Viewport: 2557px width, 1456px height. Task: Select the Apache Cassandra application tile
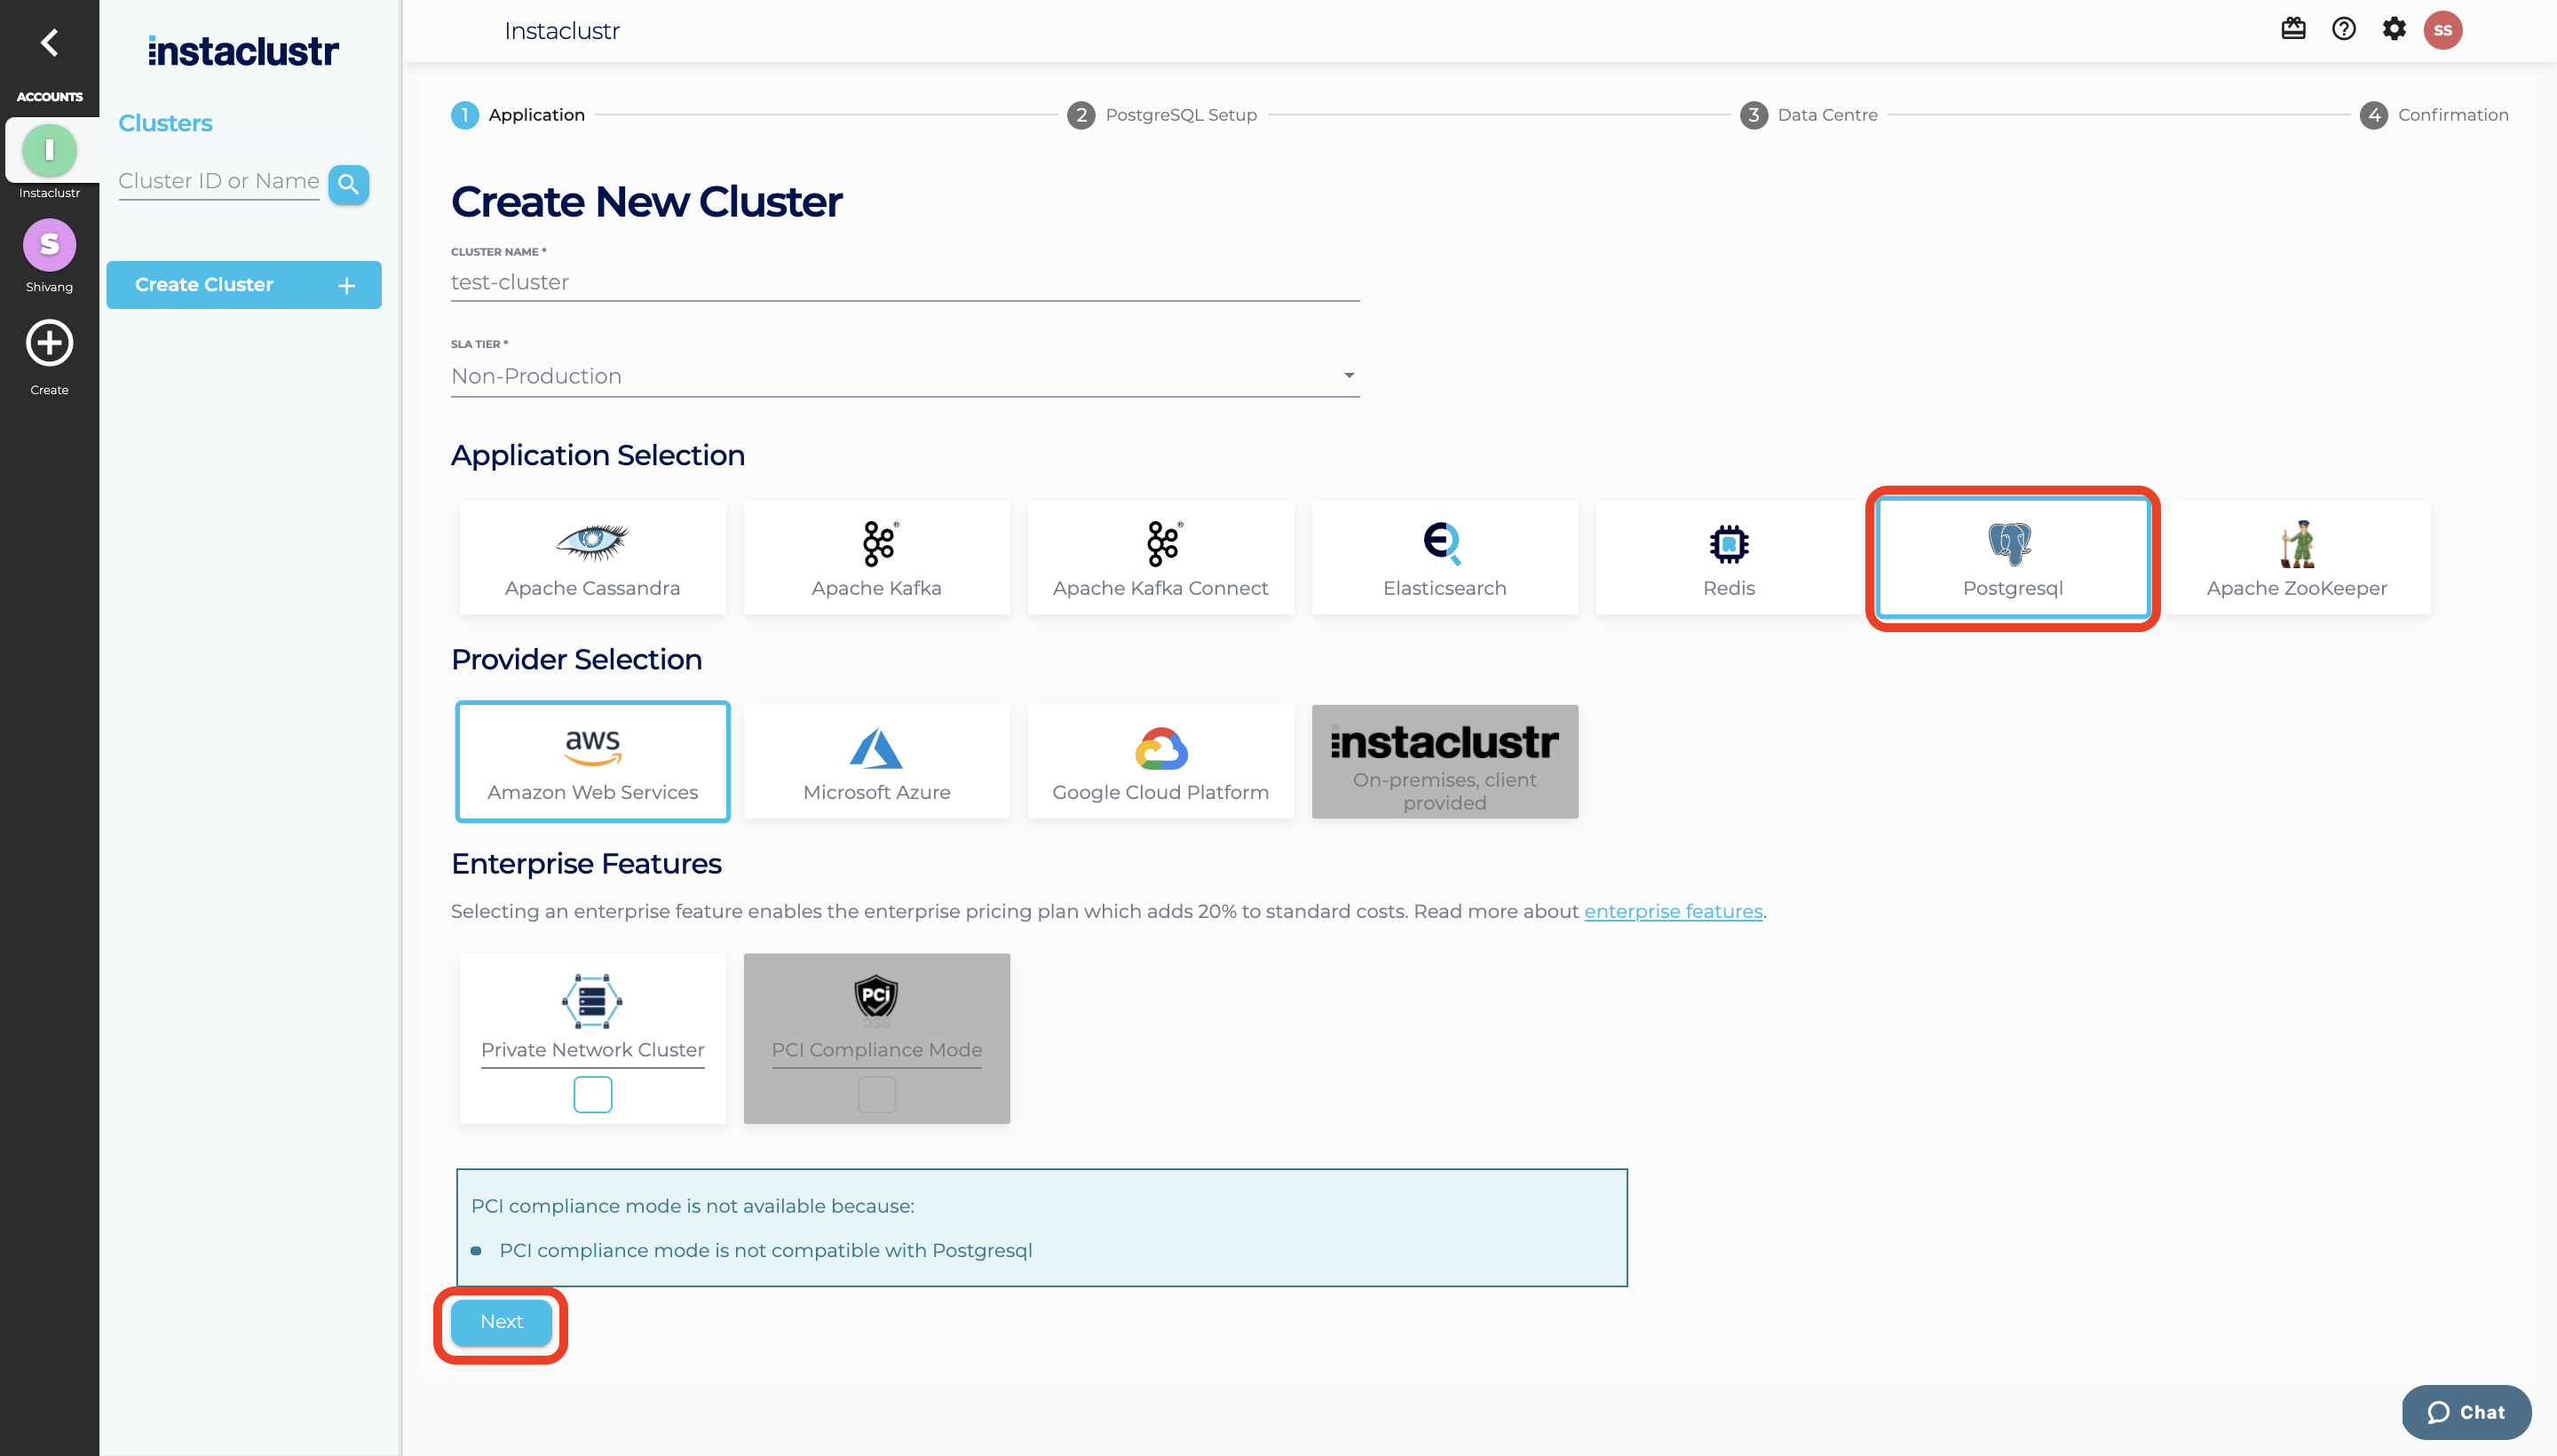point(592,558)
